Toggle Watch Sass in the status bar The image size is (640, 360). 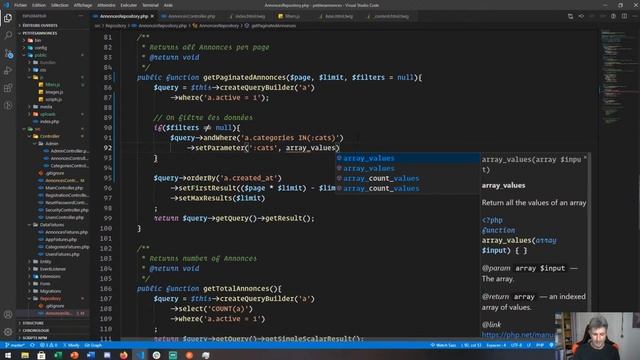(443, 345)
